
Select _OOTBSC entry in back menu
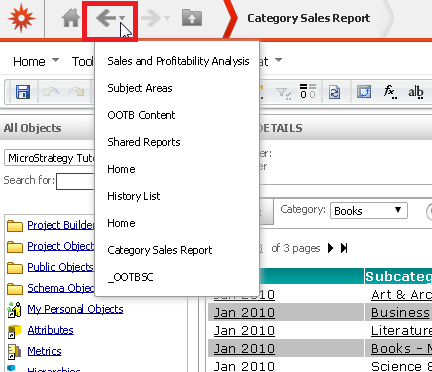pyautogui.click(x=130, y=277)
